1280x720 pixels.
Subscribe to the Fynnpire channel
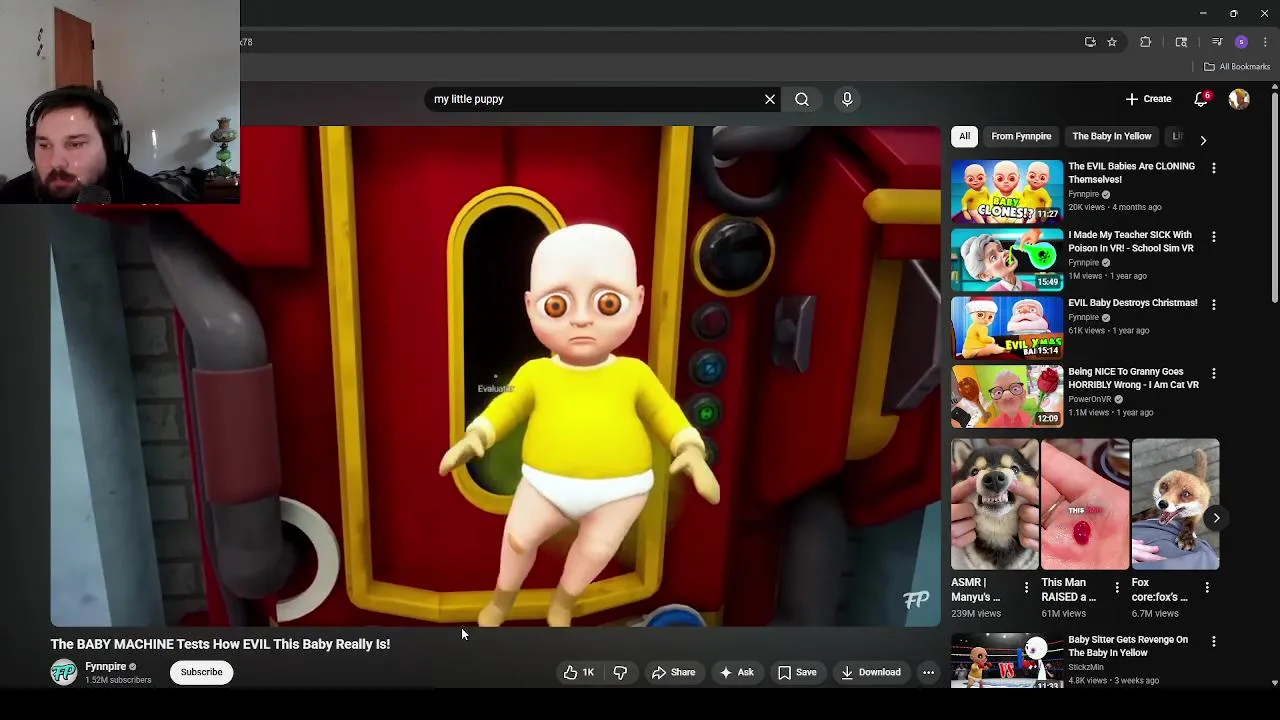201,672
